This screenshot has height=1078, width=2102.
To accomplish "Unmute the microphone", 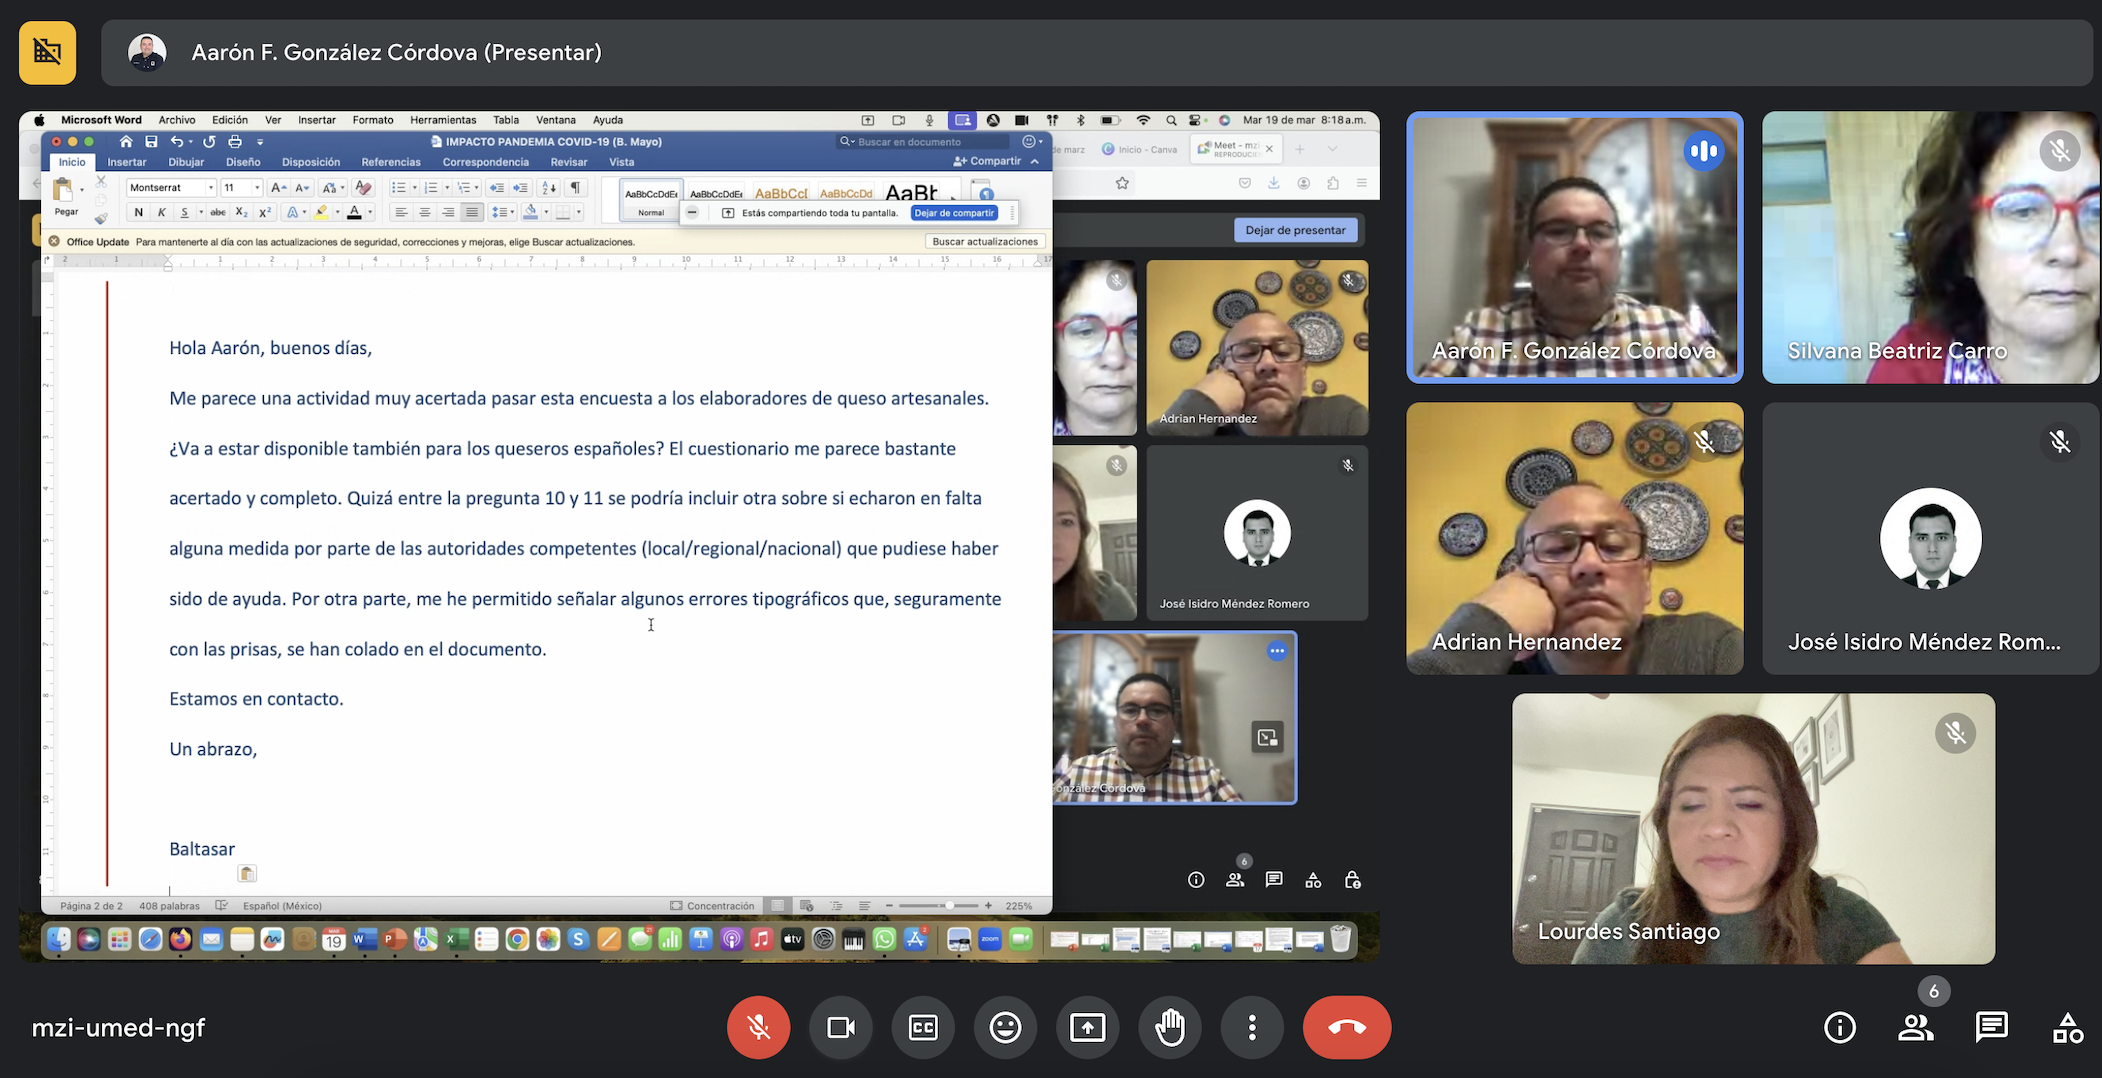I will tap(758, 1027).
